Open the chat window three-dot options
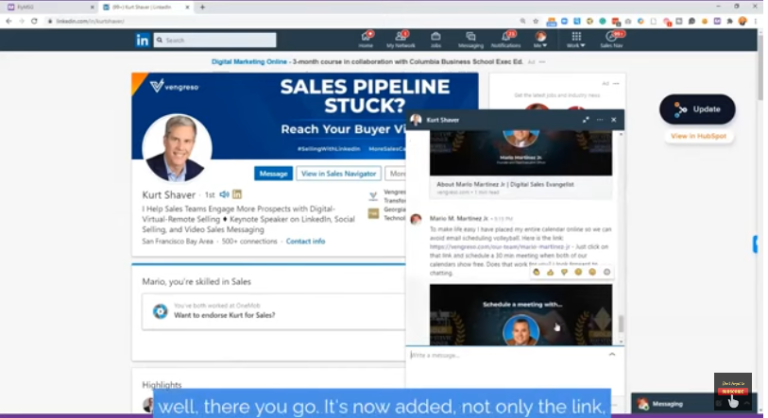The width and height of the screenshot is (768, 418). pyautogui.click(x=600, y=120)
